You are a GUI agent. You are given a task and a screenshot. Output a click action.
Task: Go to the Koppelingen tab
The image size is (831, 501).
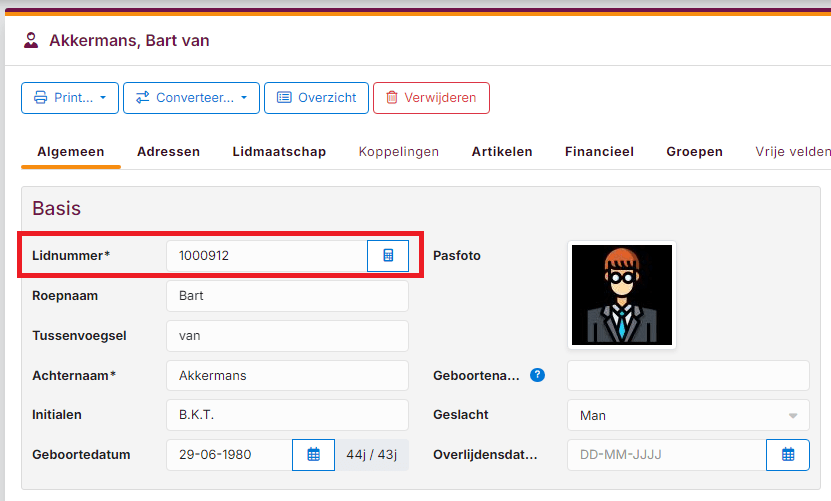(399, 152)
